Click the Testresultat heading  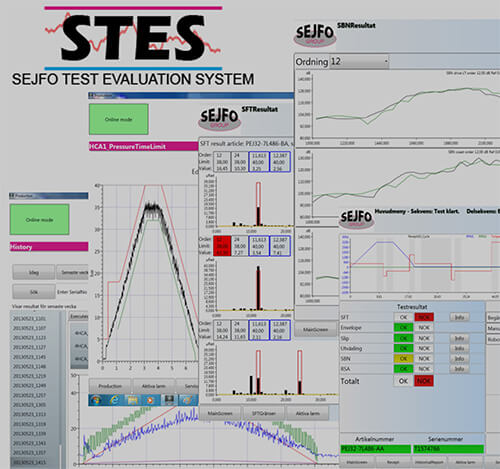tap(412, 307)
